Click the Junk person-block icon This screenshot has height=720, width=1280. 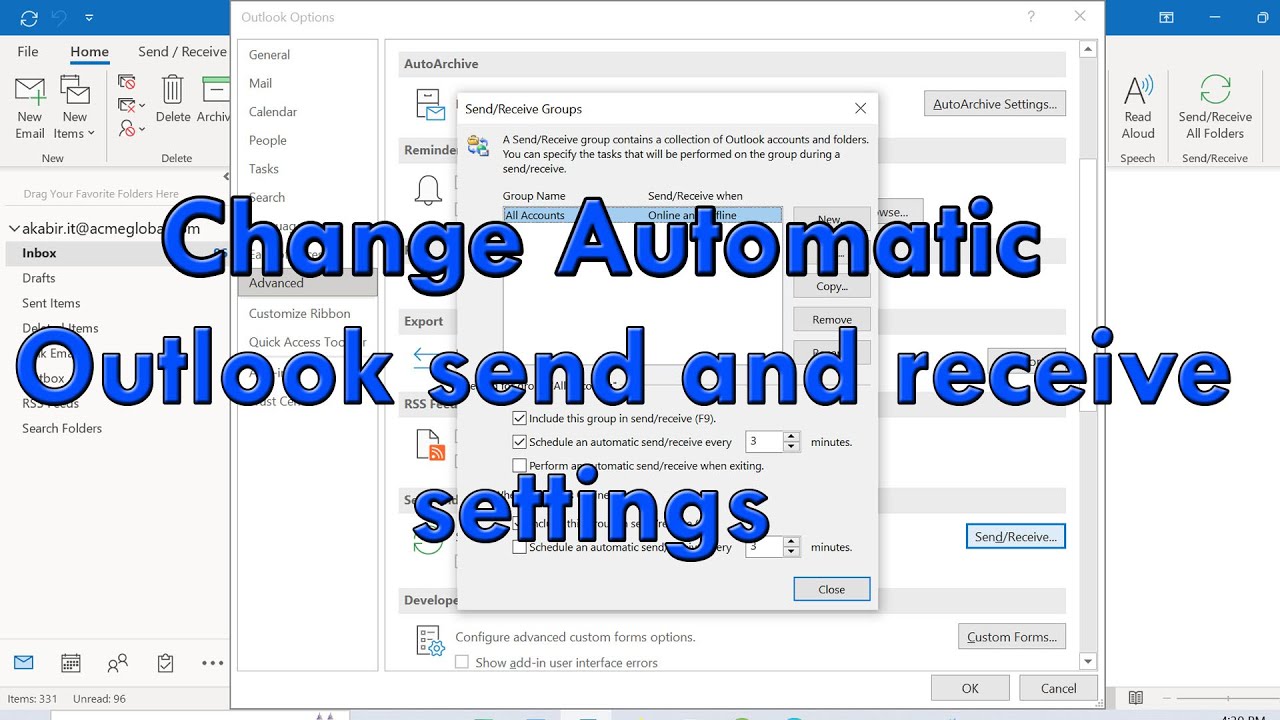click(127, 128)
